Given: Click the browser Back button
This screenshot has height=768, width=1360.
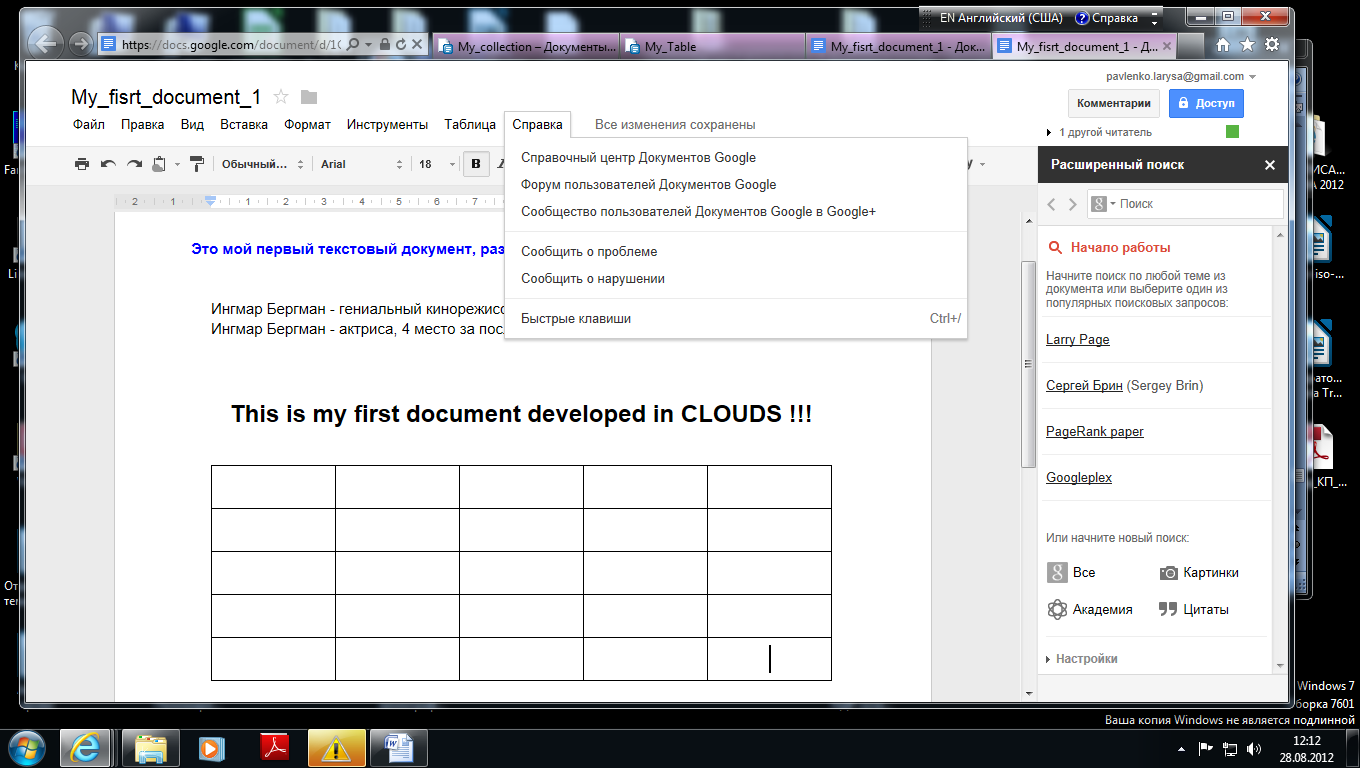Looking at the screenshot, I should 44,43.
